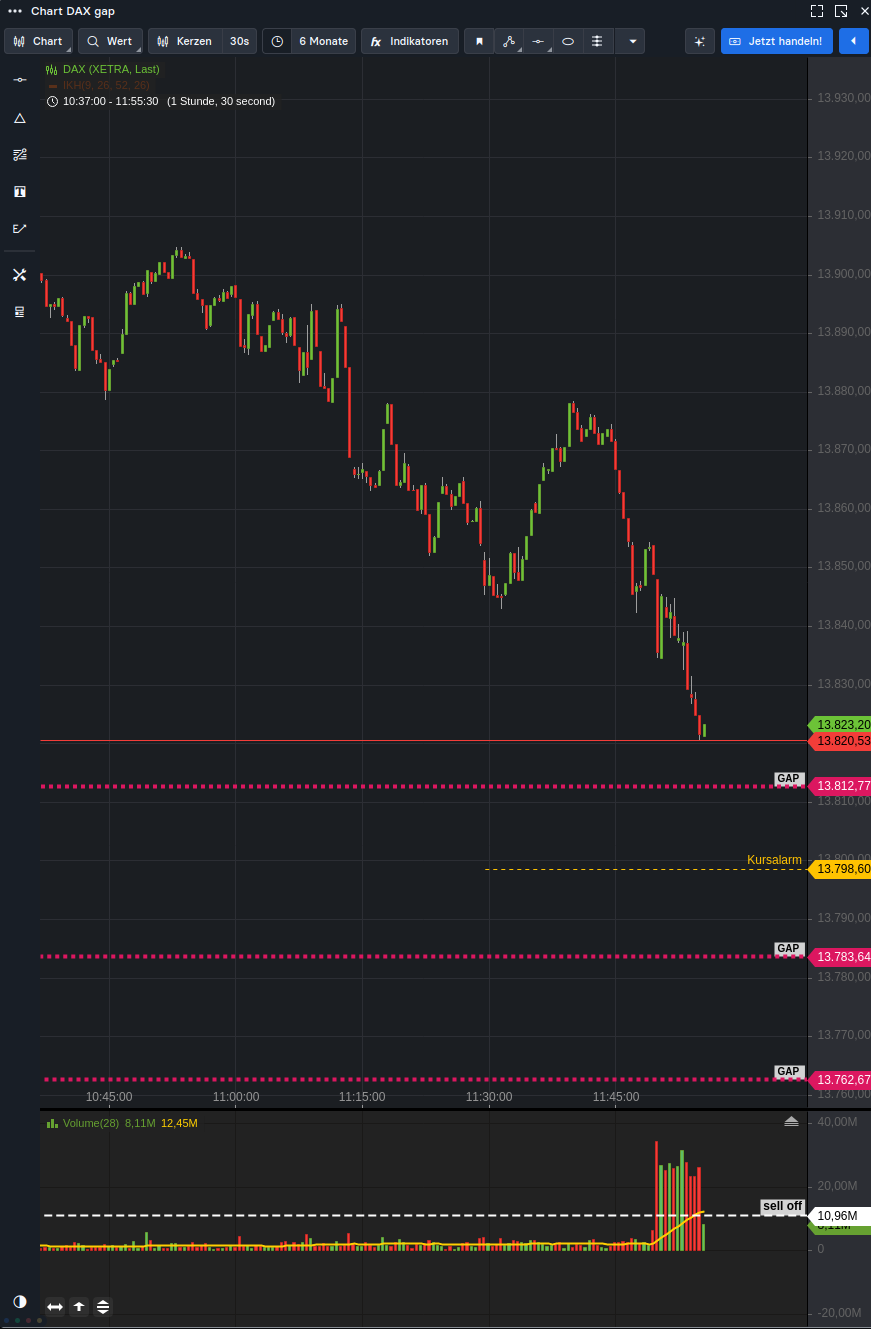Click the yellow Kursalarm price label
871x1329 pixels.
click(x=841, y=869)
